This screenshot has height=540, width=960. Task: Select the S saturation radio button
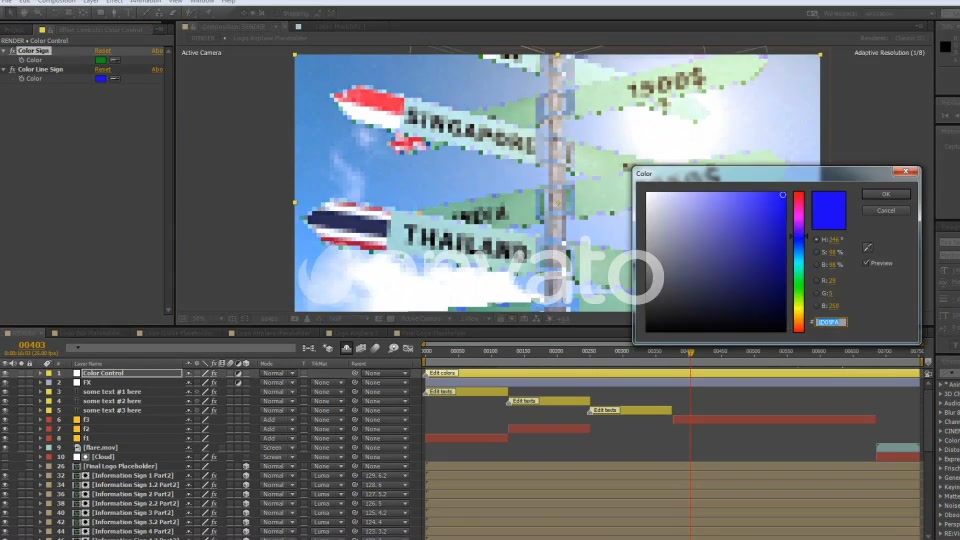(x=816, y=252)
